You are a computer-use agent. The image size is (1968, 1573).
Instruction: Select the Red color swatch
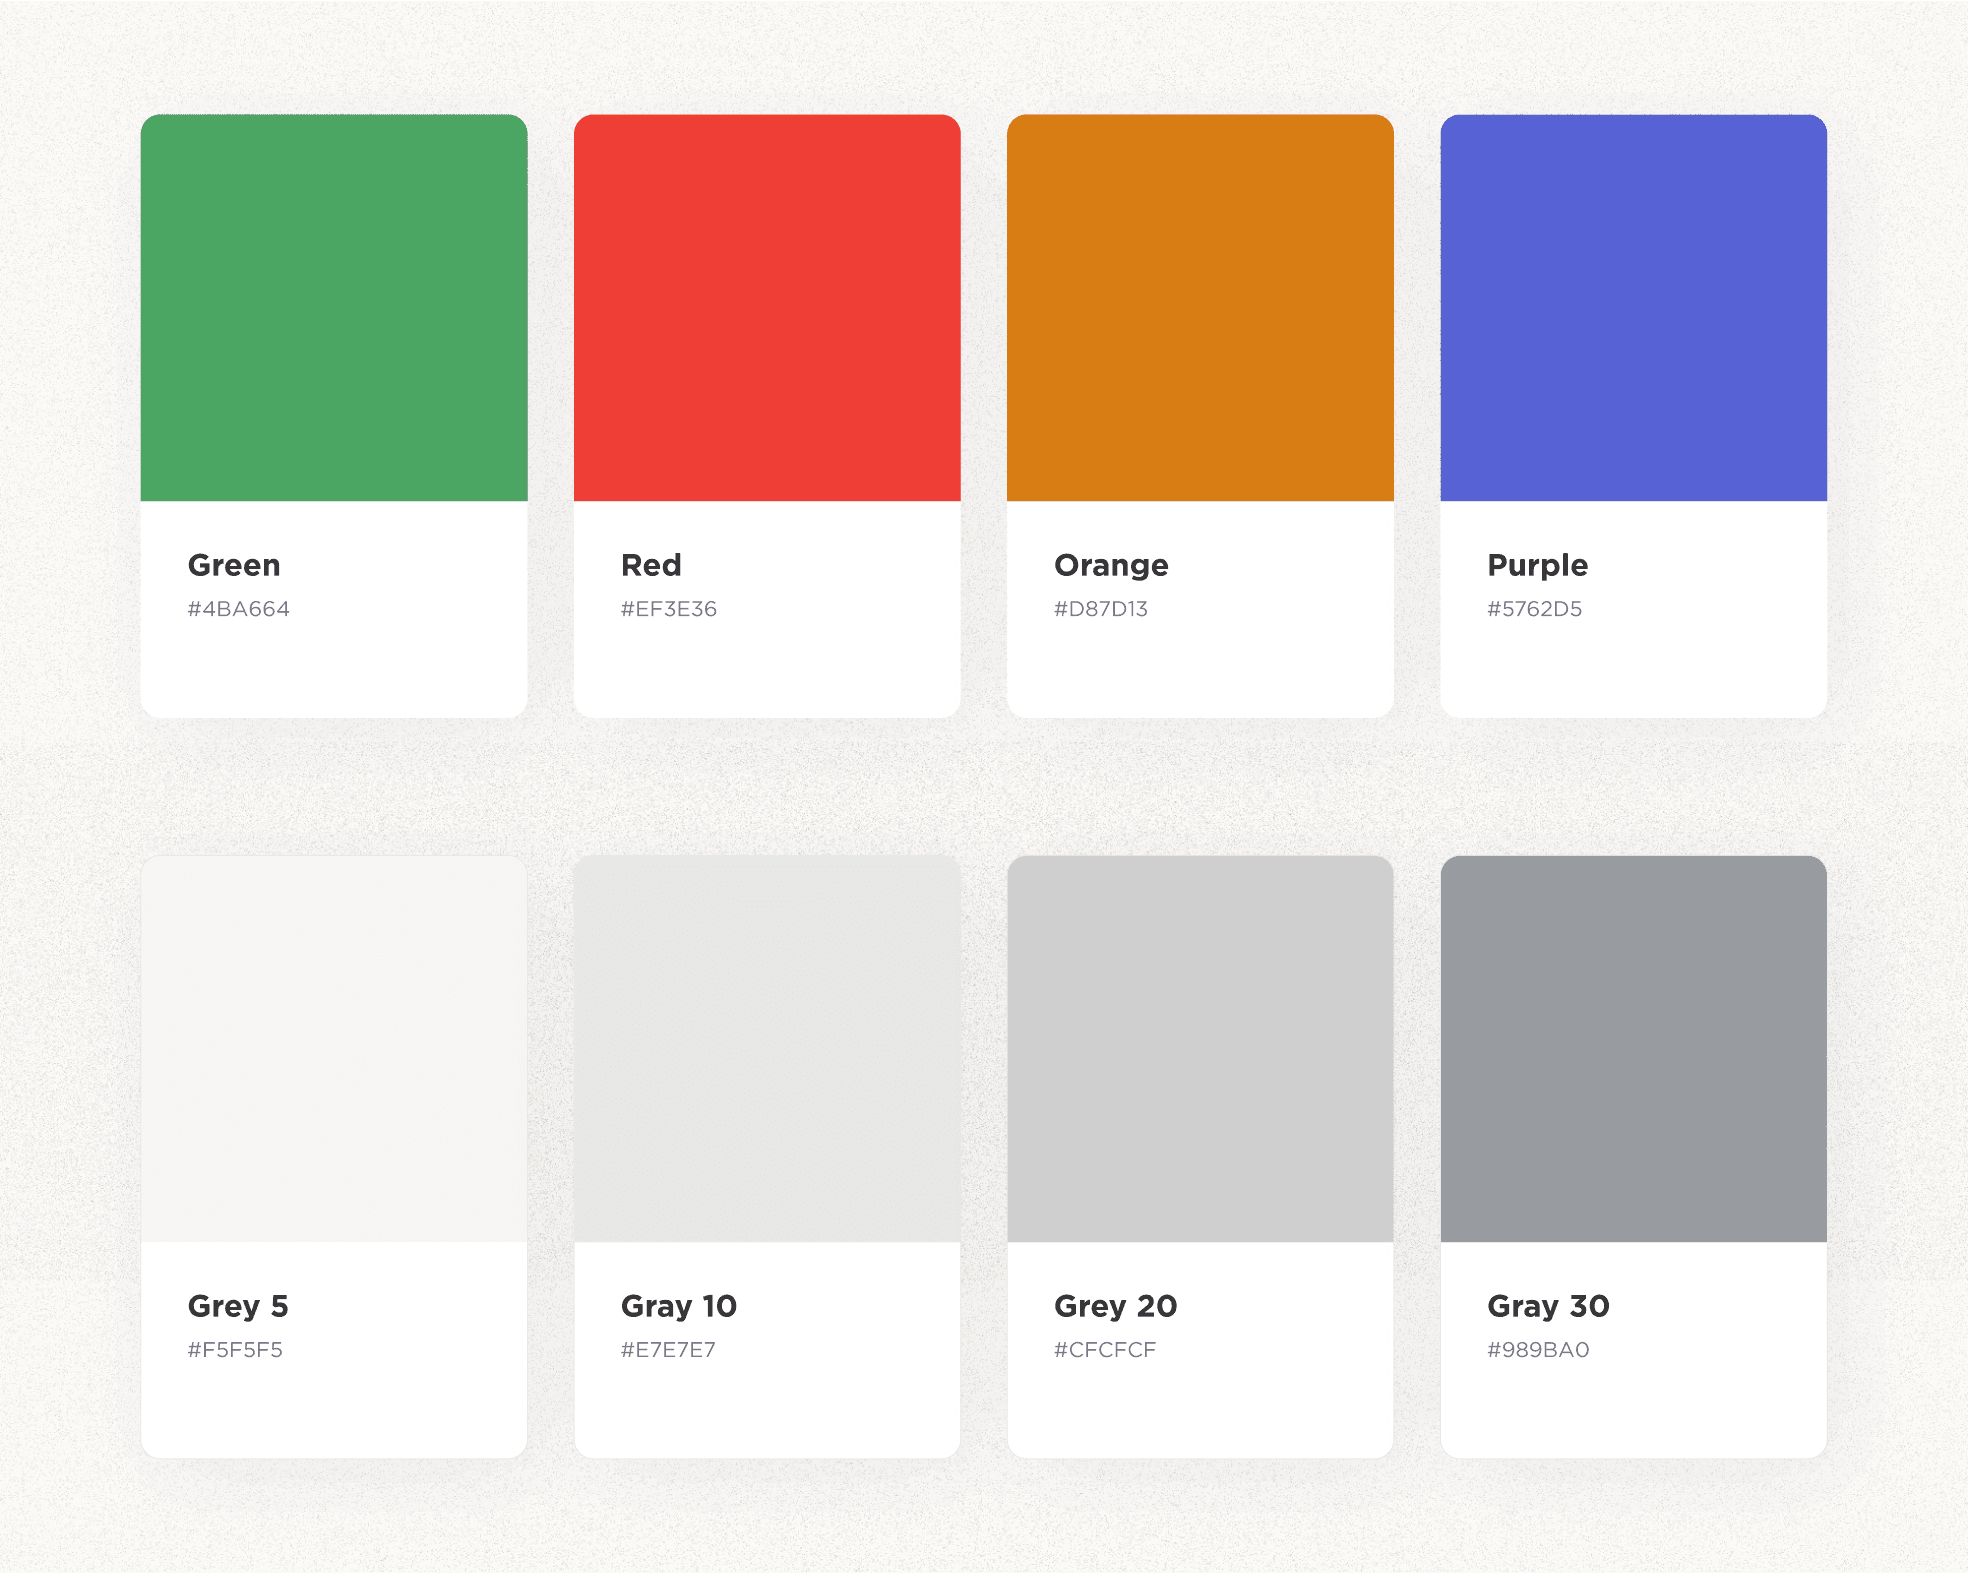767,308
